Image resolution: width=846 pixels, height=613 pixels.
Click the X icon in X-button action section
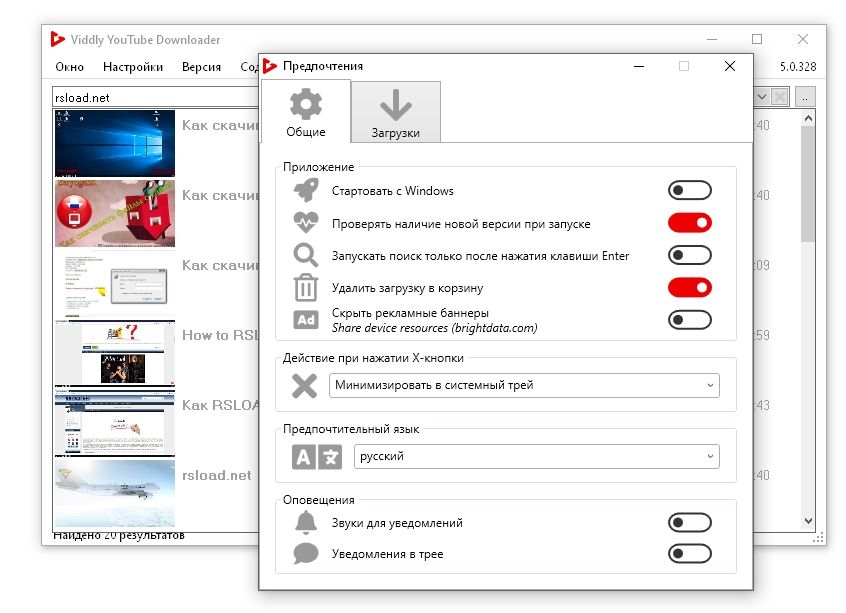point(304,386)
